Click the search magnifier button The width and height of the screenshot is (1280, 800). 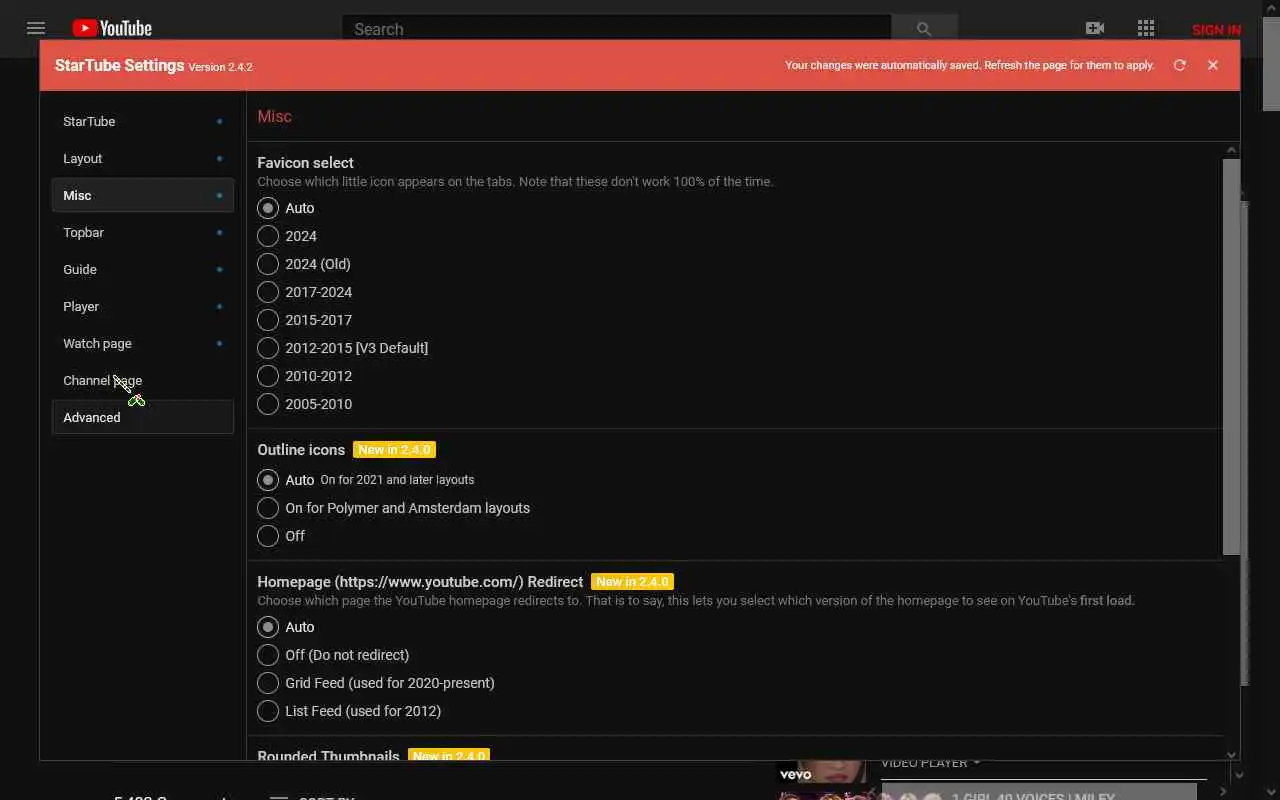pos(924,29)
